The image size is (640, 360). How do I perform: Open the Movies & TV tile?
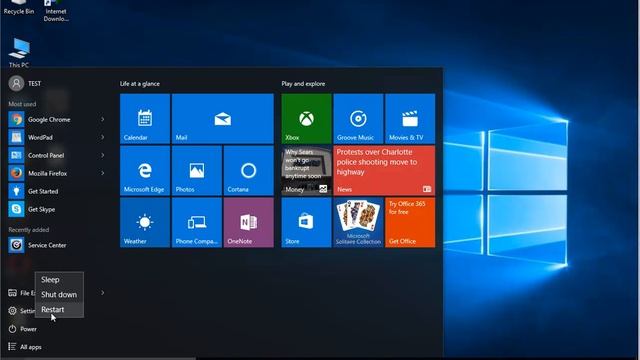pyautogui.click(x=410, y=119)
